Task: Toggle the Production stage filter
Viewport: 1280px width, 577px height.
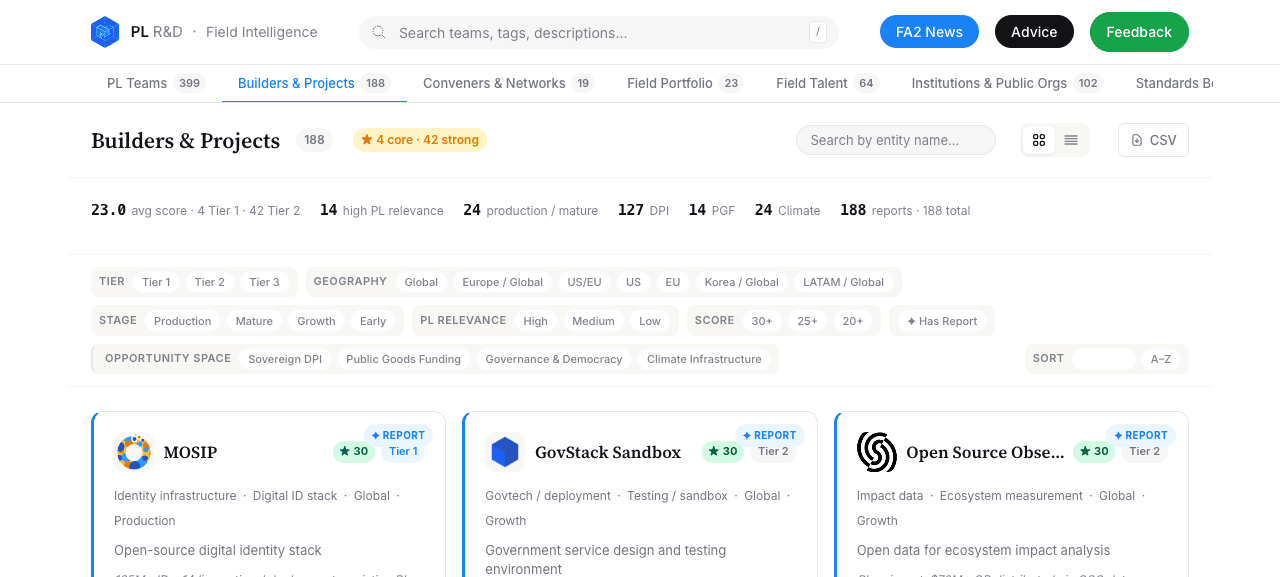Action: coord(182,321)
